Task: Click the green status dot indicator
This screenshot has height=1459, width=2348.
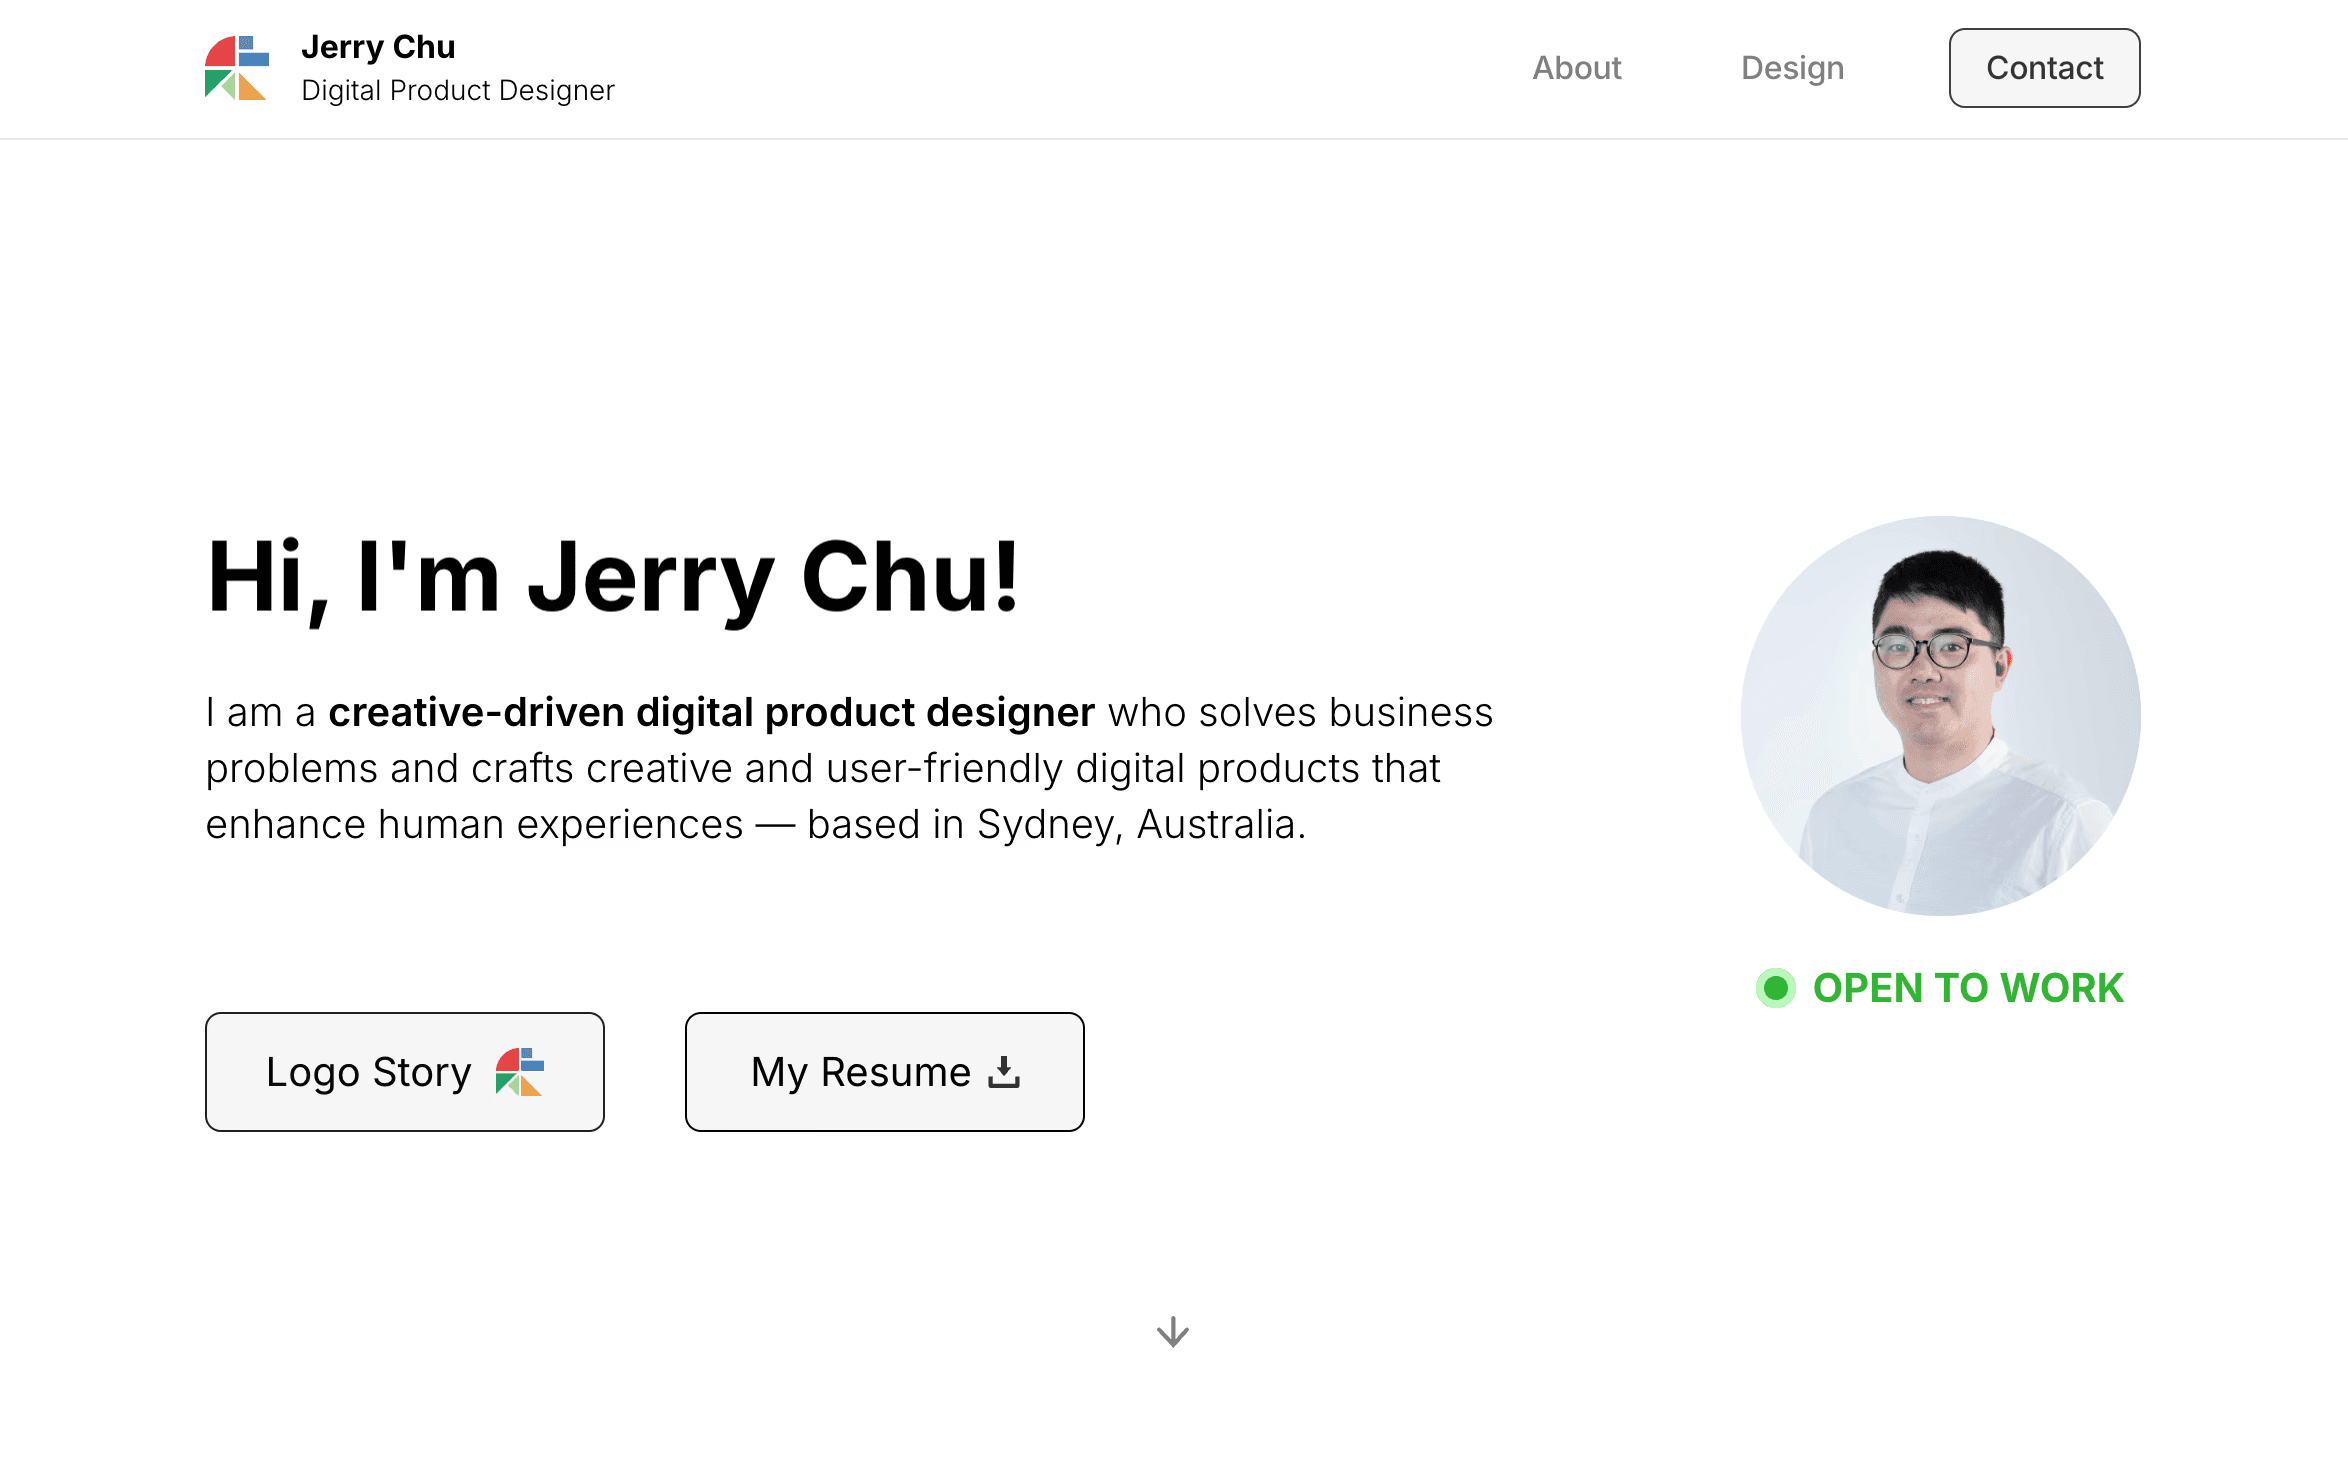Action: point(1776,988)
